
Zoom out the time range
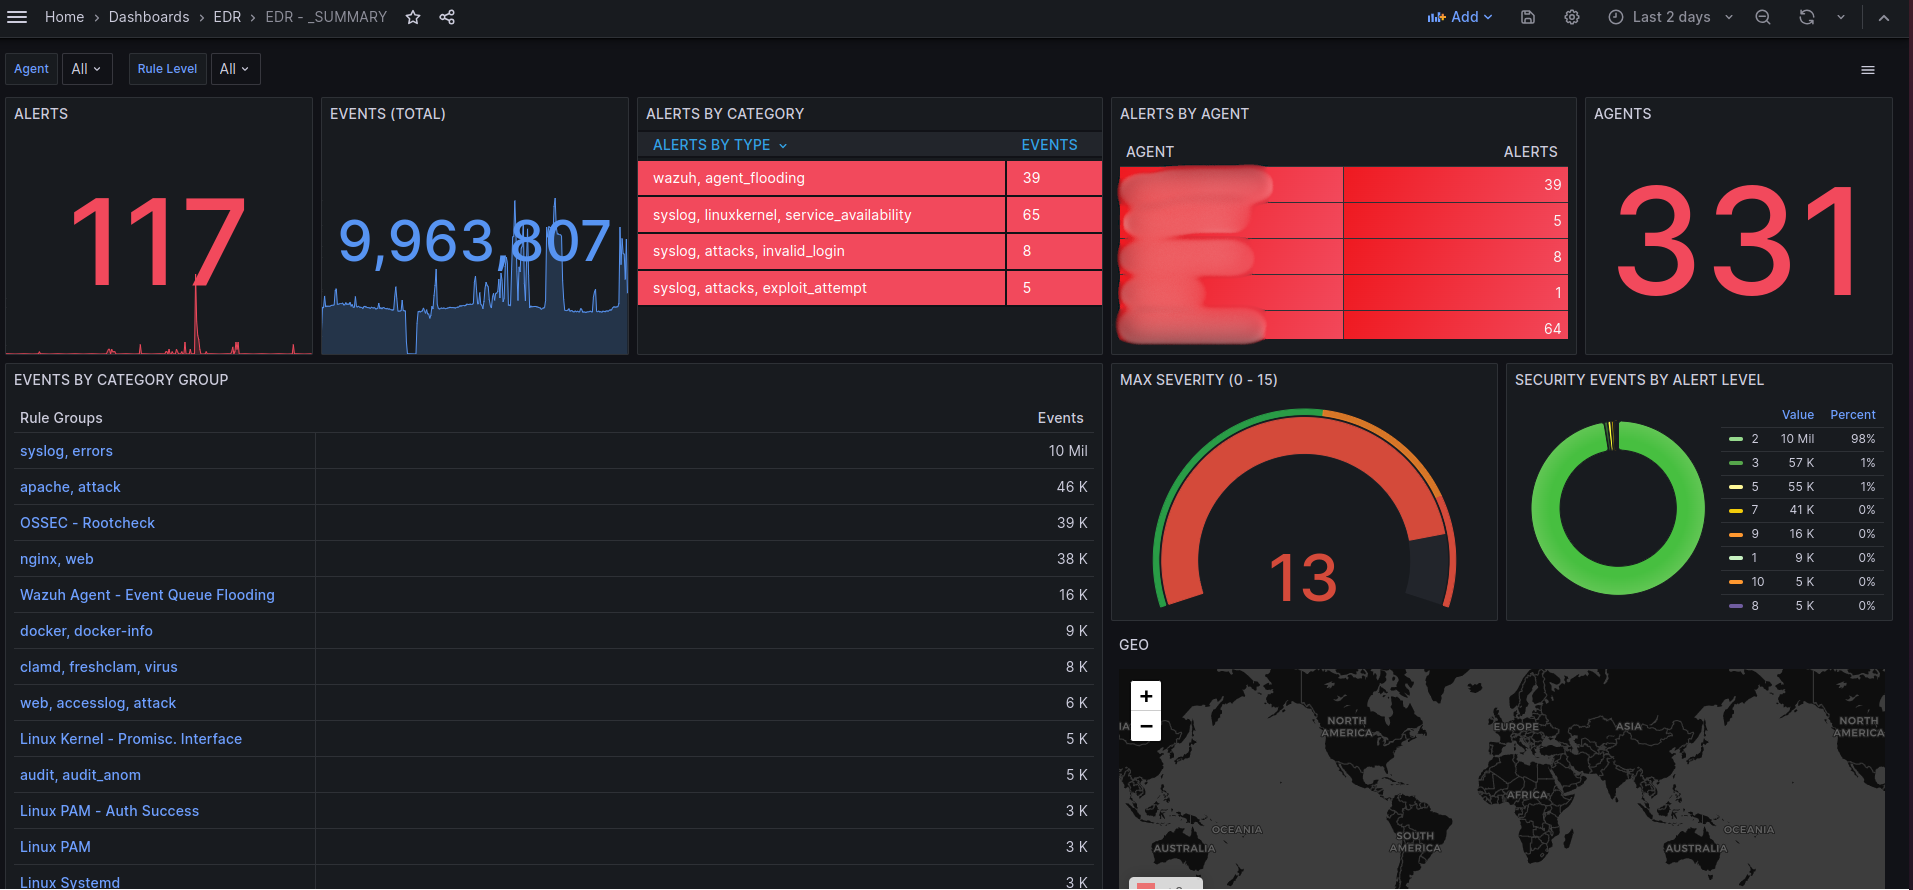click(x=1763, y=17)
